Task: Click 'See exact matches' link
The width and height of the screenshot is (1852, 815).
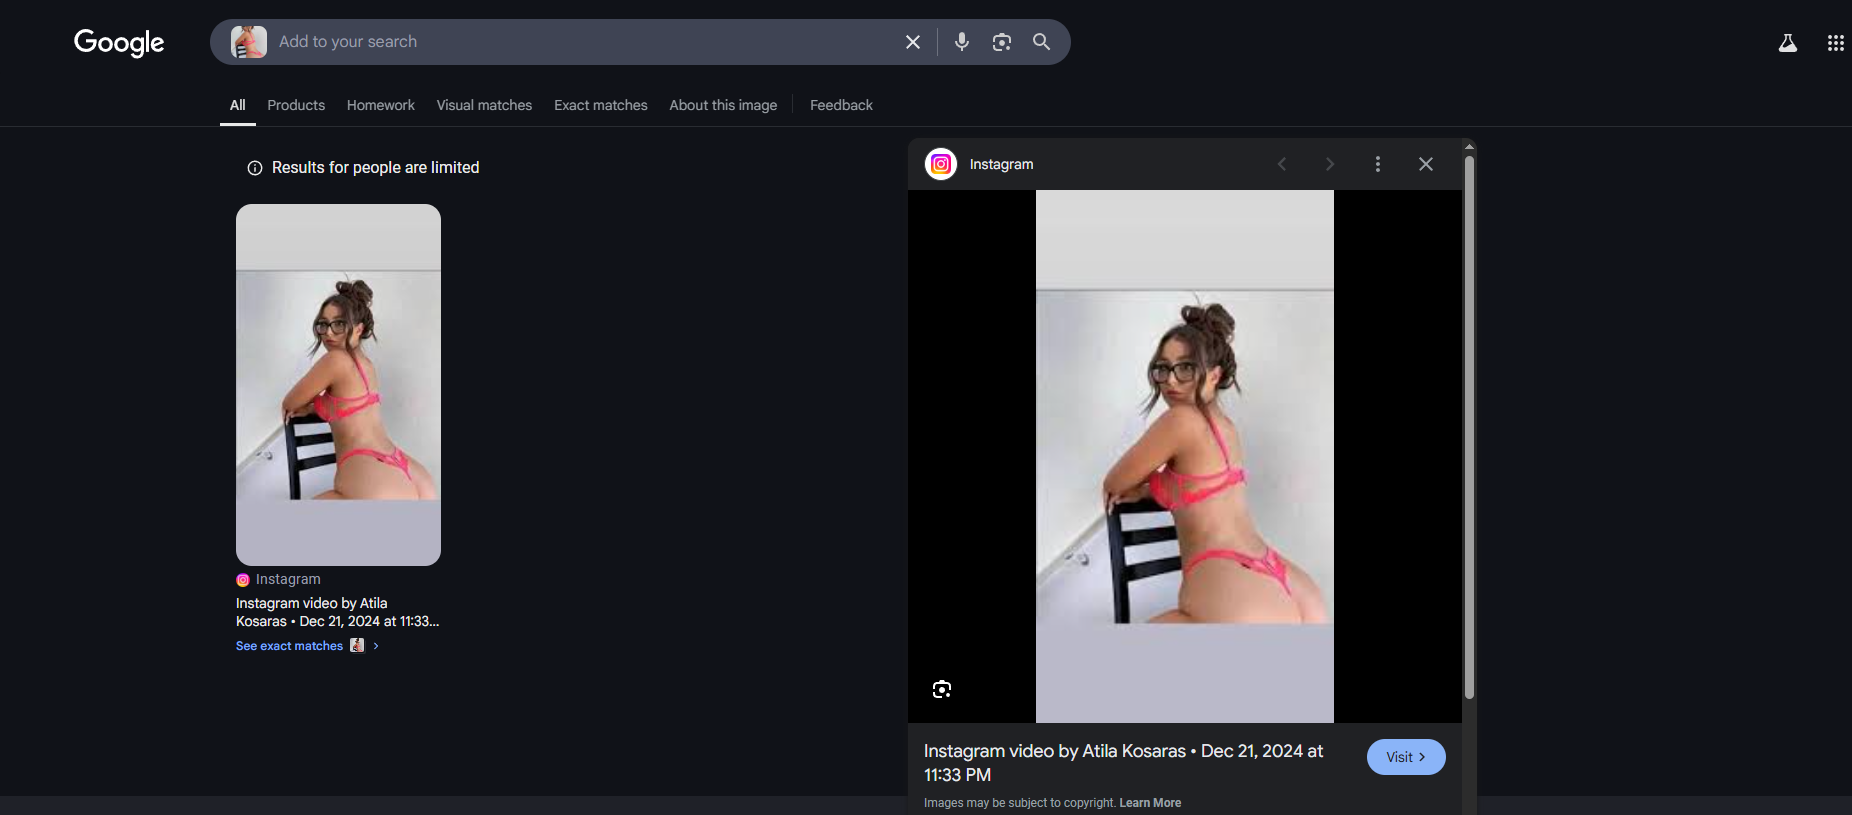Action: pyautogui.click(x=289, y=646)
